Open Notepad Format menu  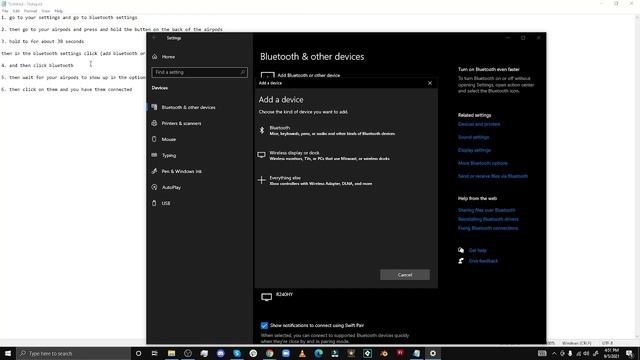pos(30,11)
